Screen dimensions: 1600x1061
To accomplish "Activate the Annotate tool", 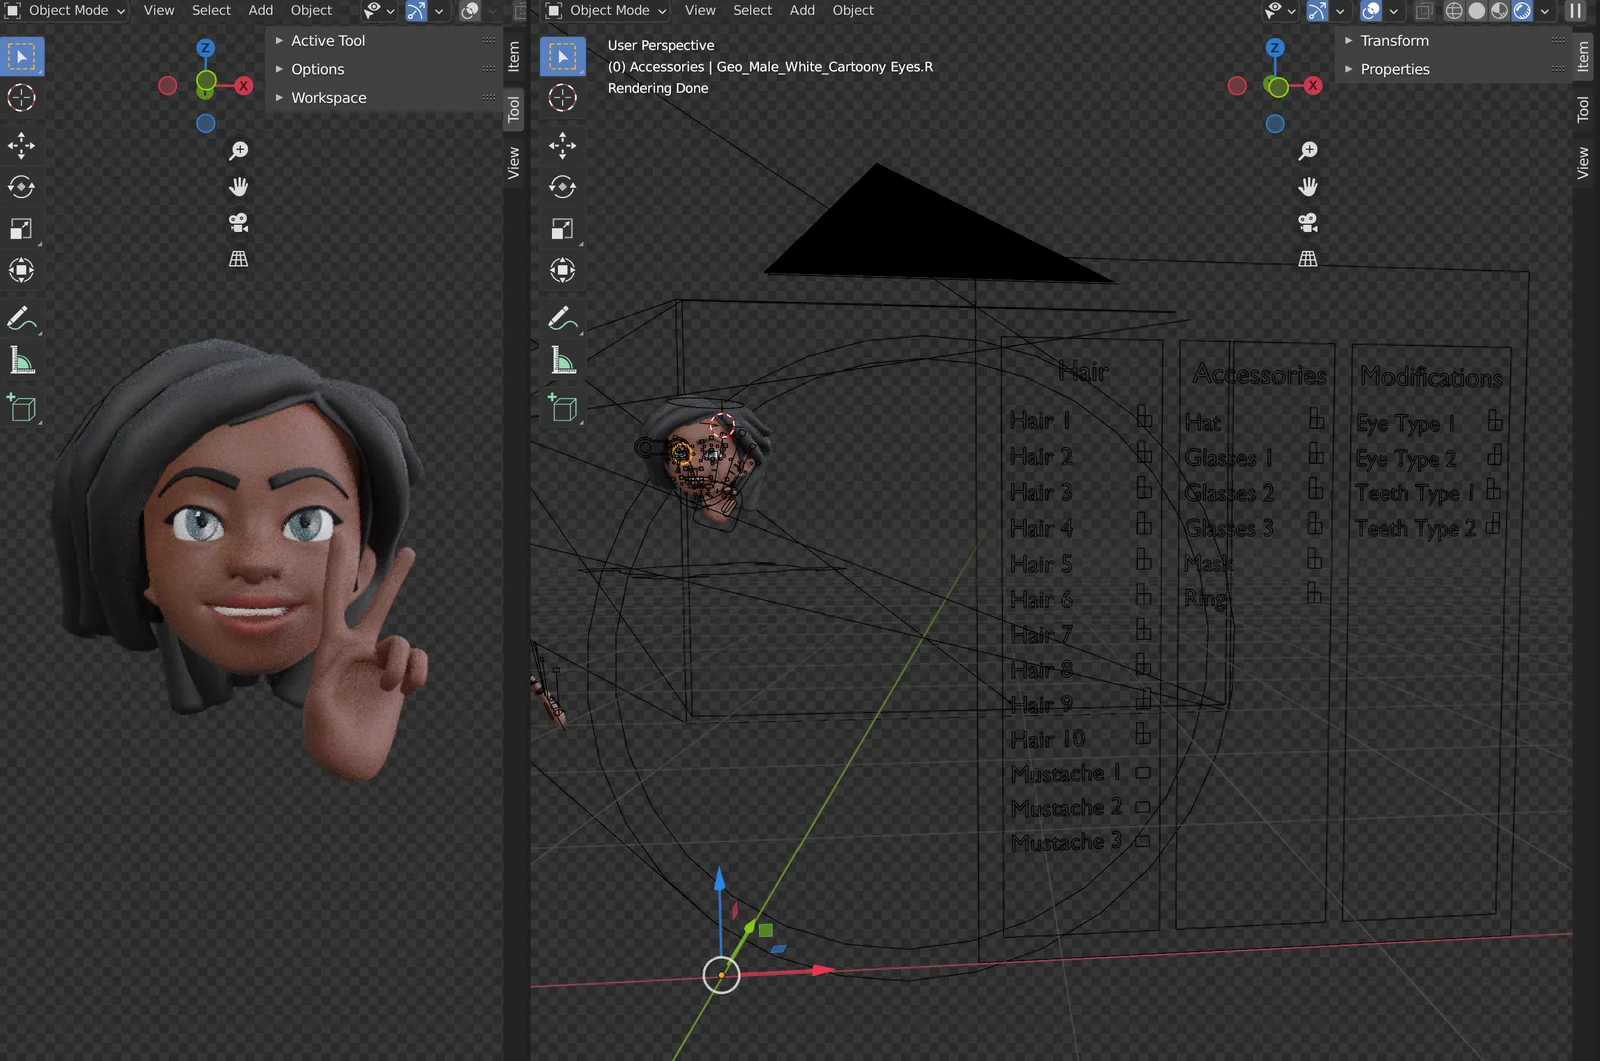I will click(x=22, y=320).
